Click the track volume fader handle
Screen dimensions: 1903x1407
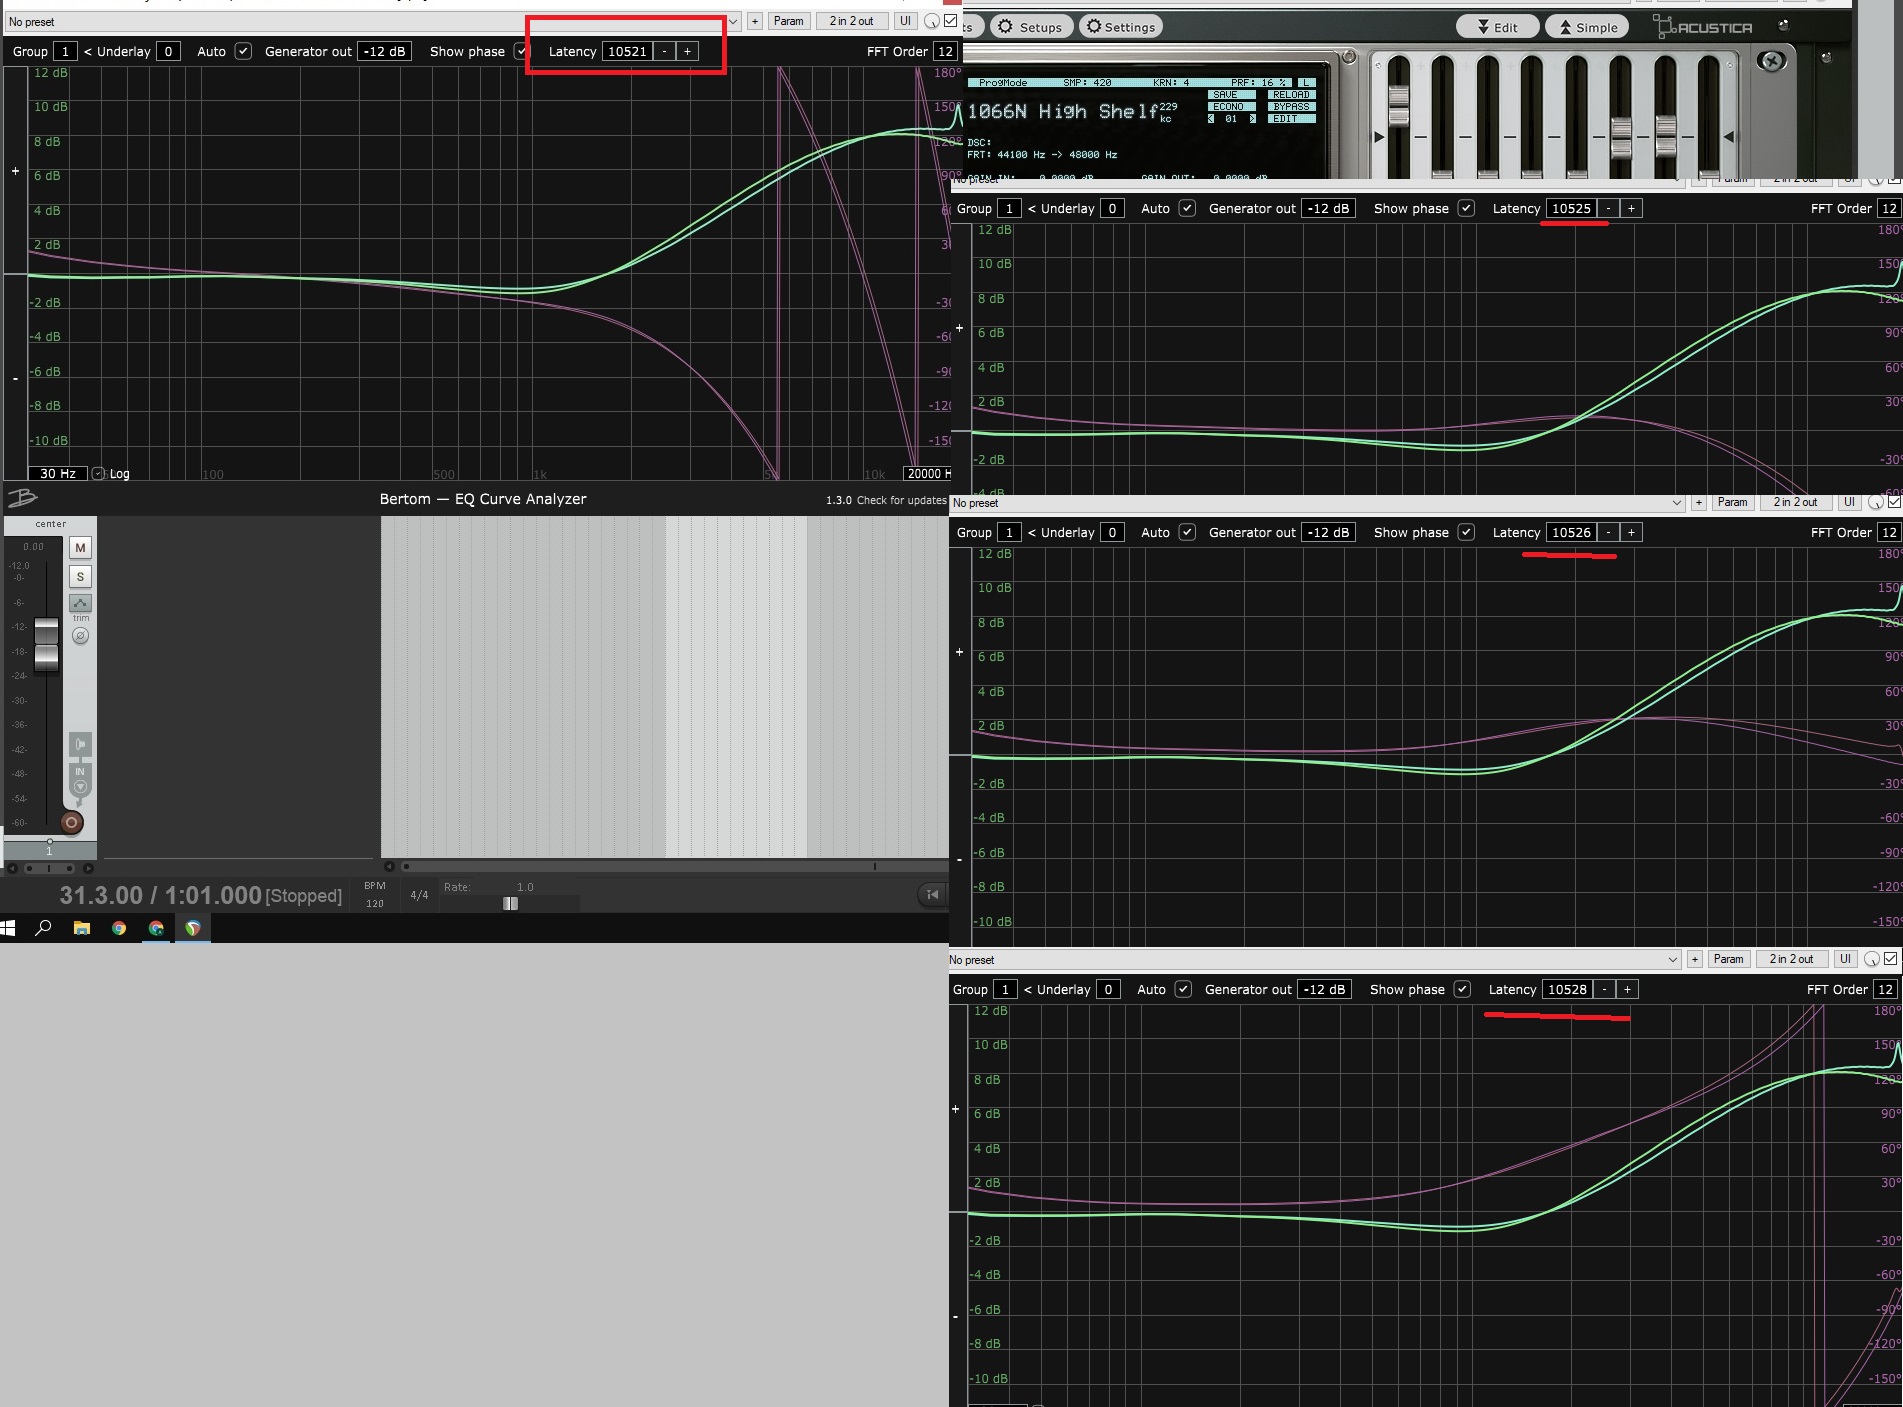pyautogui.click(x=46, y=644)
